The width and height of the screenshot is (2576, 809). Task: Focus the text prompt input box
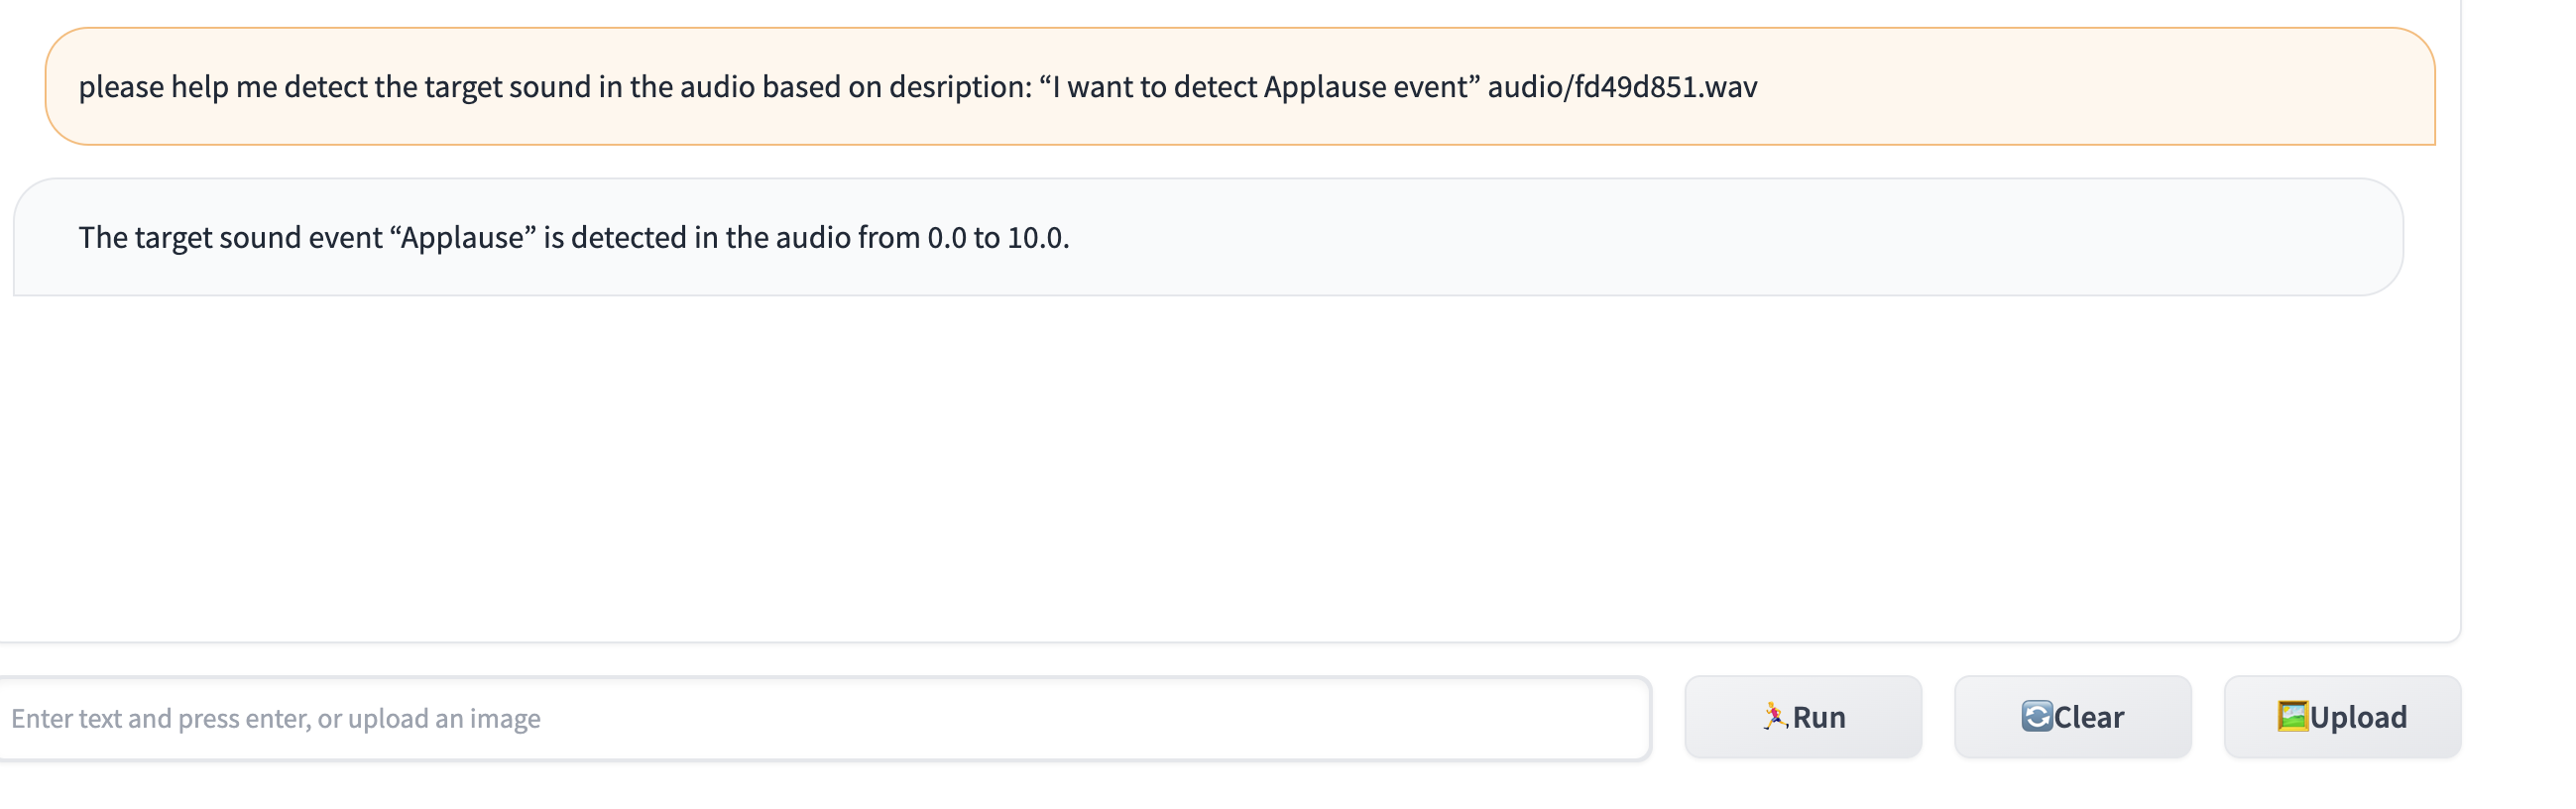(824, 718)
